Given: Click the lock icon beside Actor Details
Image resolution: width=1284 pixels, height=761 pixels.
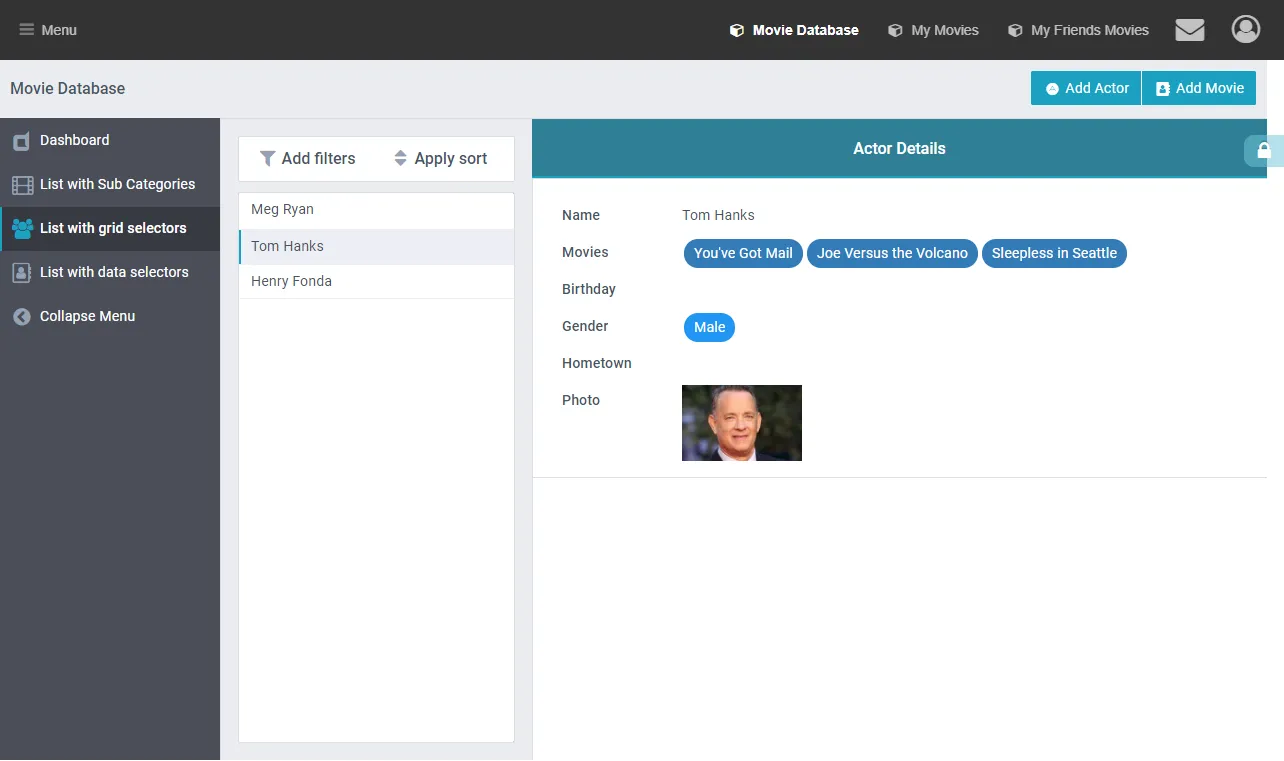Looking at the screenshot, I should [1263, 150].
